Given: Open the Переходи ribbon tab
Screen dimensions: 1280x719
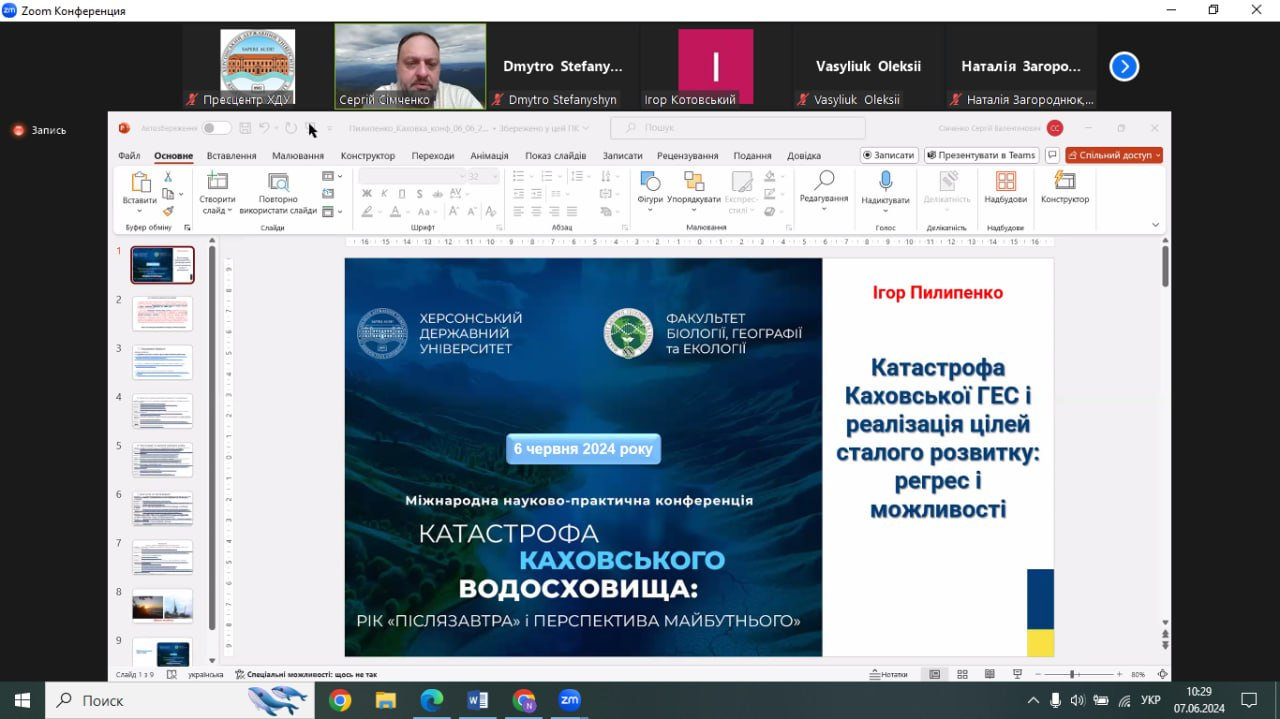Looking at the screenshot, I should 433,156.
